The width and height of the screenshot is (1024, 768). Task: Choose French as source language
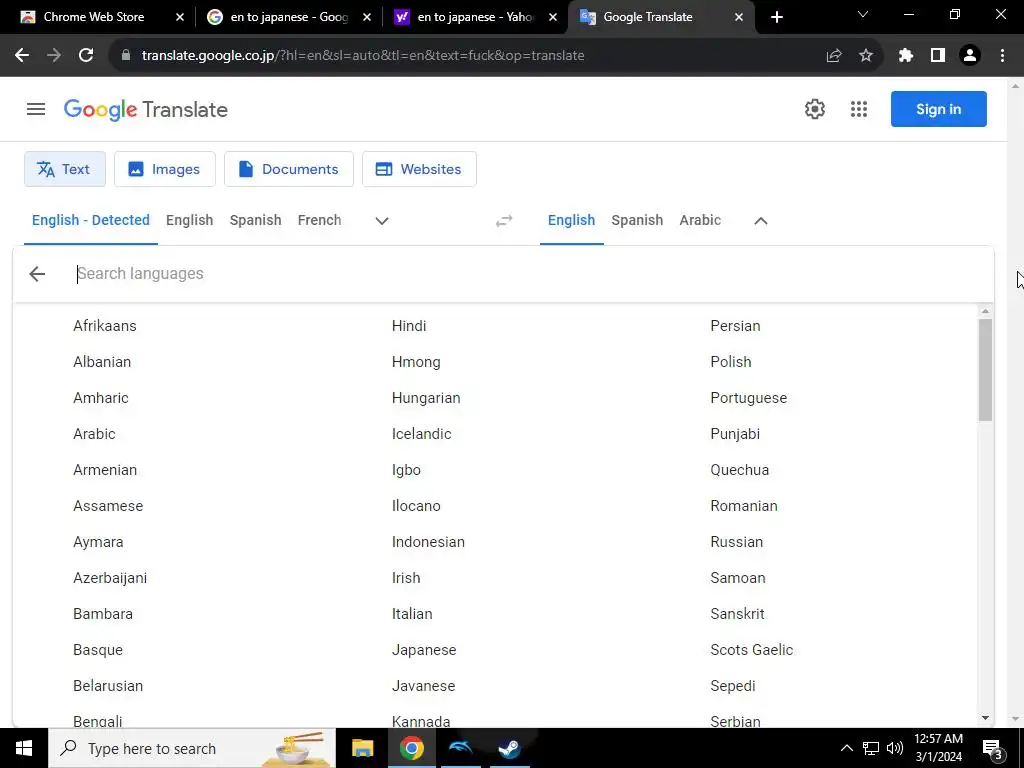pyautogui.click(x=319, y=220)
